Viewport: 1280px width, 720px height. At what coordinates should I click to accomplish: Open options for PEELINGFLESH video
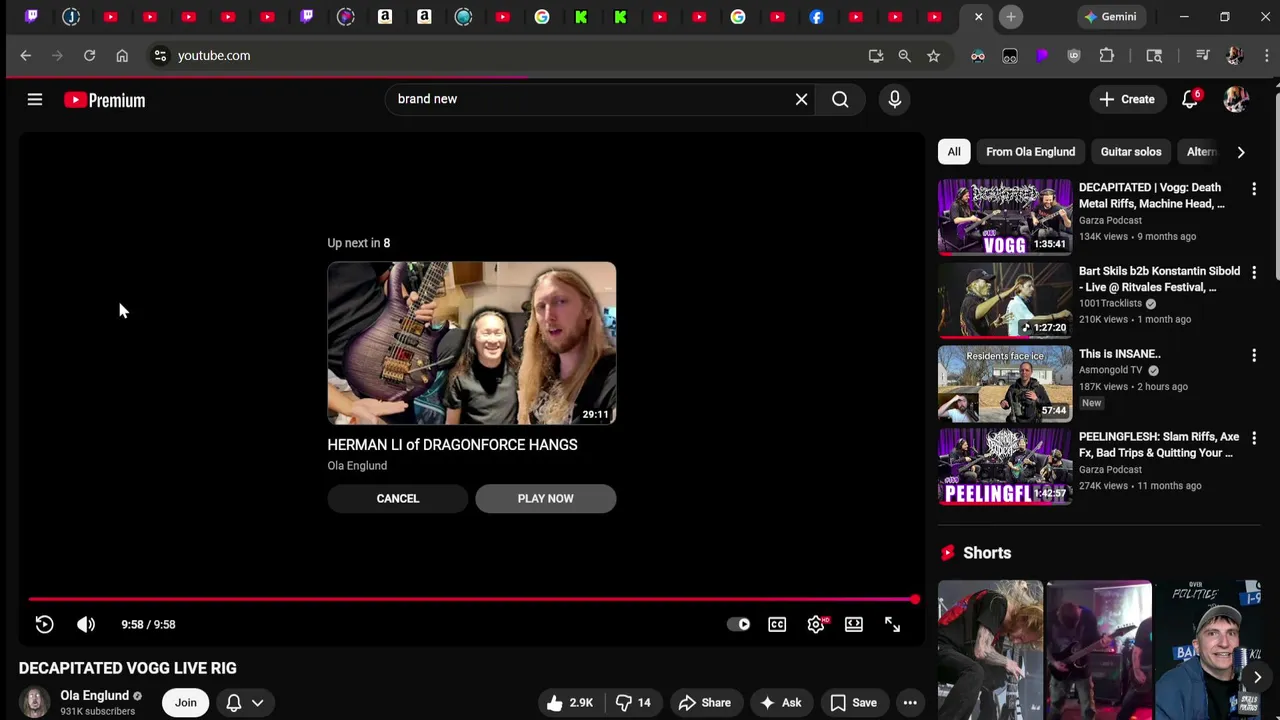coord(1254,438)
